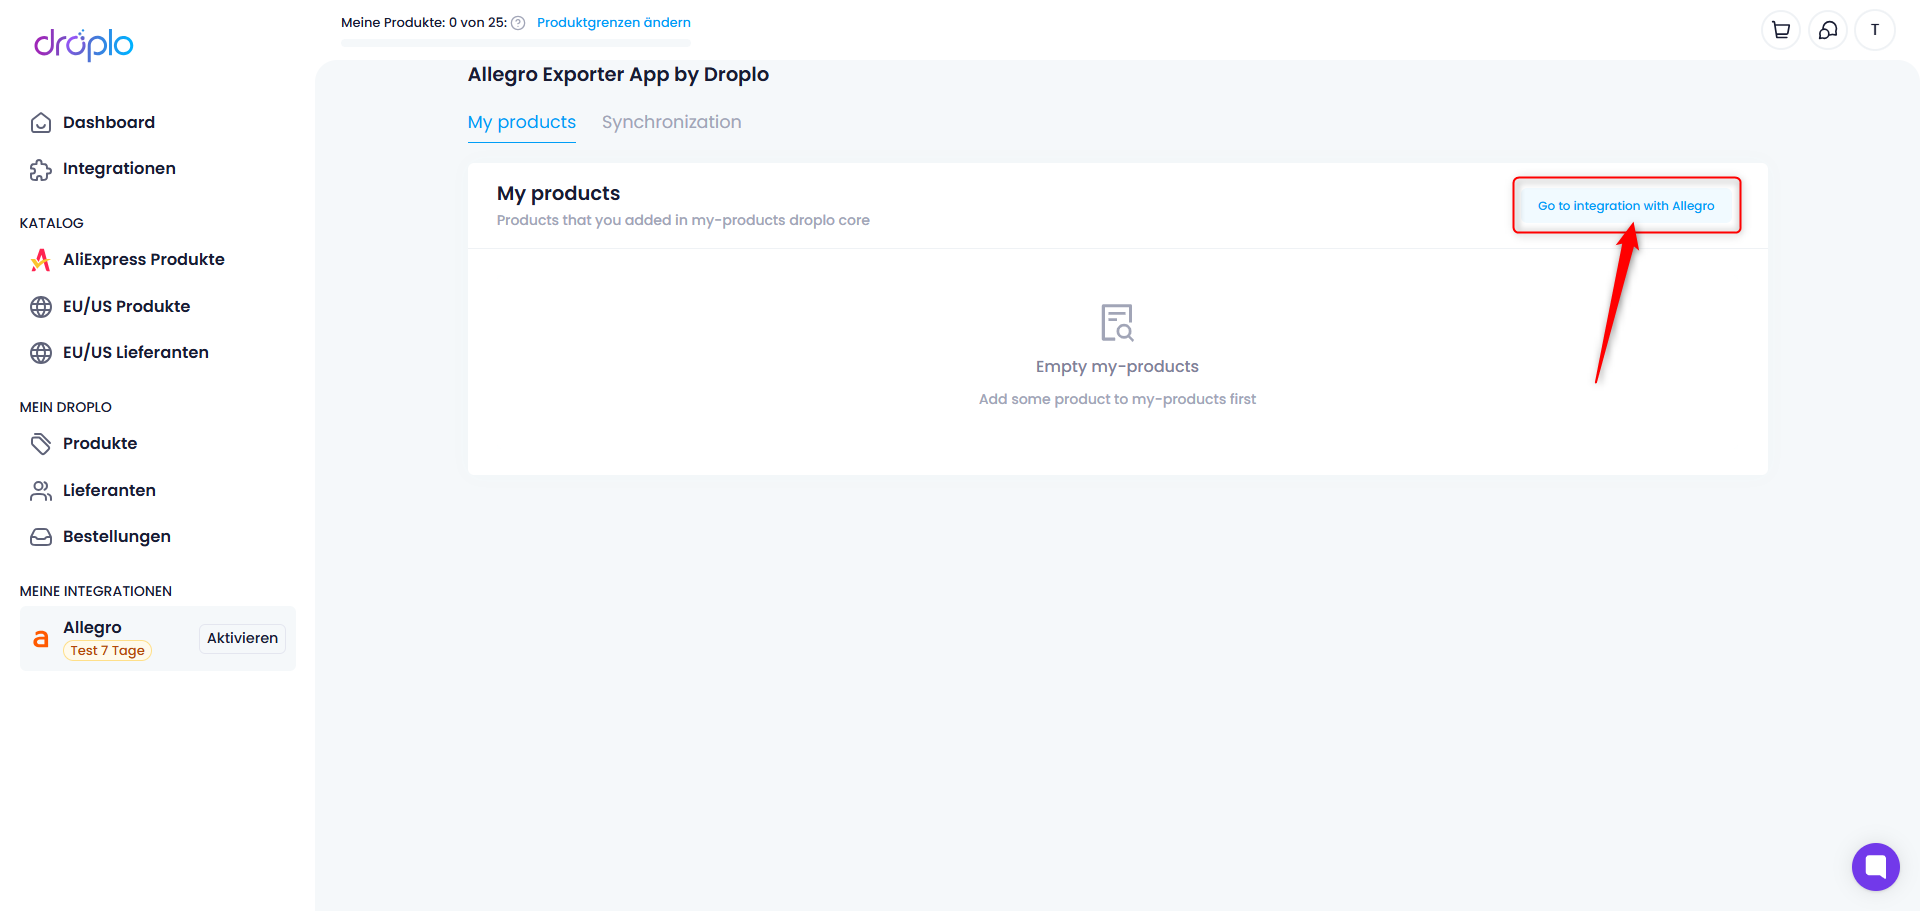1920x911 pixels.
Task: Select the My products tab
Action: [522, 122]
